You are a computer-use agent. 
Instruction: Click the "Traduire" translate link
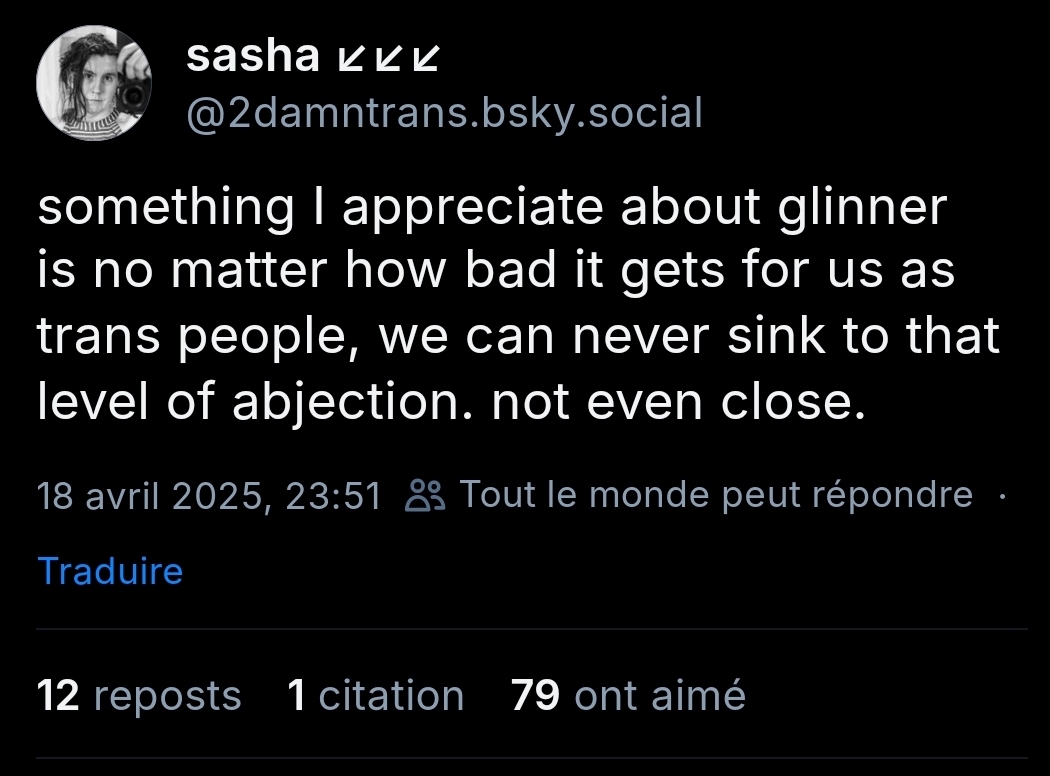point(110,571)
